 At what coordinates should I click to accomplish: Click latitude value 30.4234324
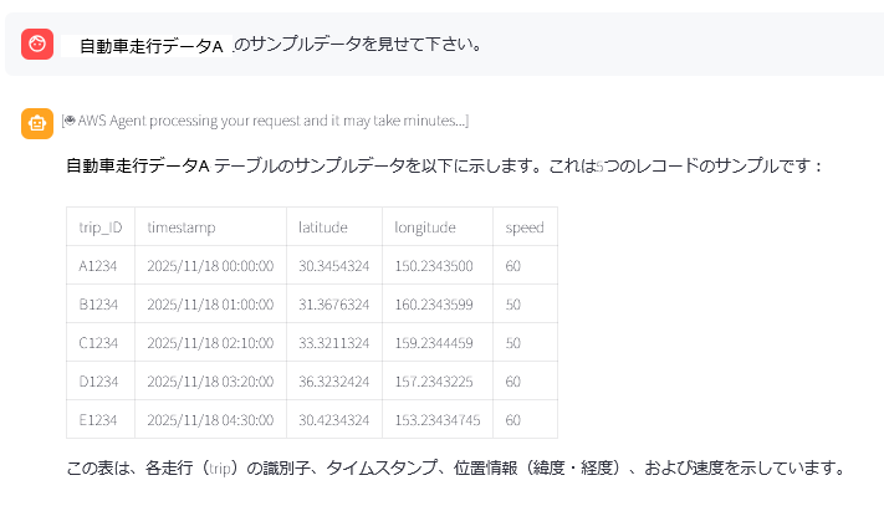coord(334,420)
